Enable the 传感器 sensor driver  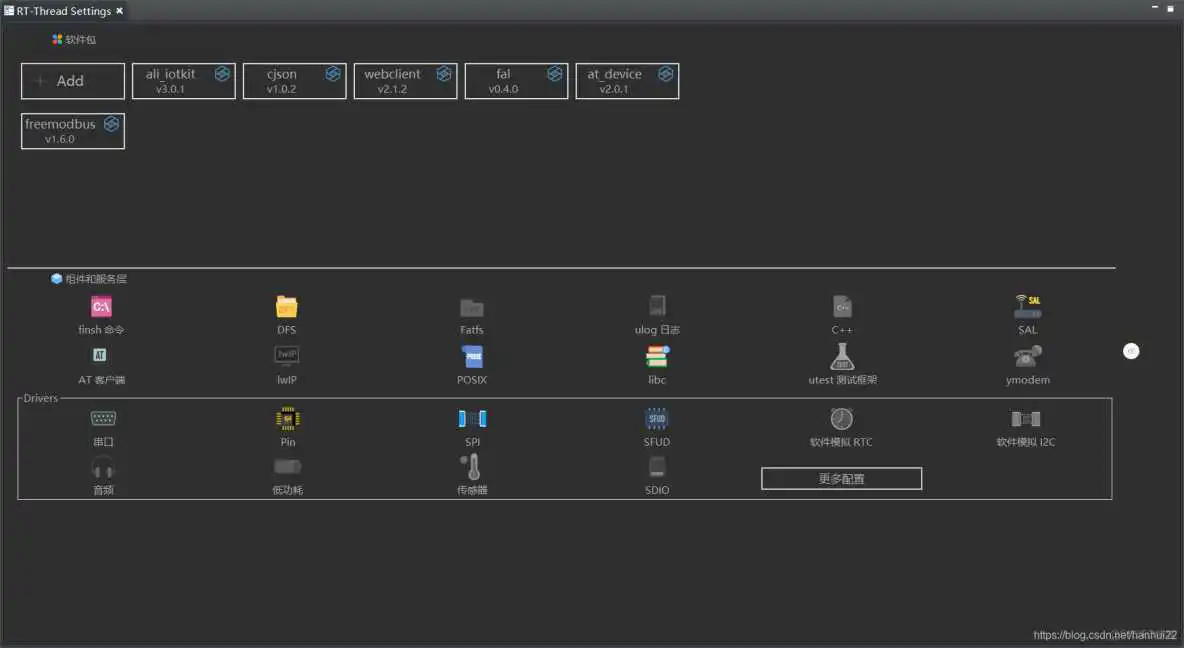pyautogui.click(x=471, y=466)
